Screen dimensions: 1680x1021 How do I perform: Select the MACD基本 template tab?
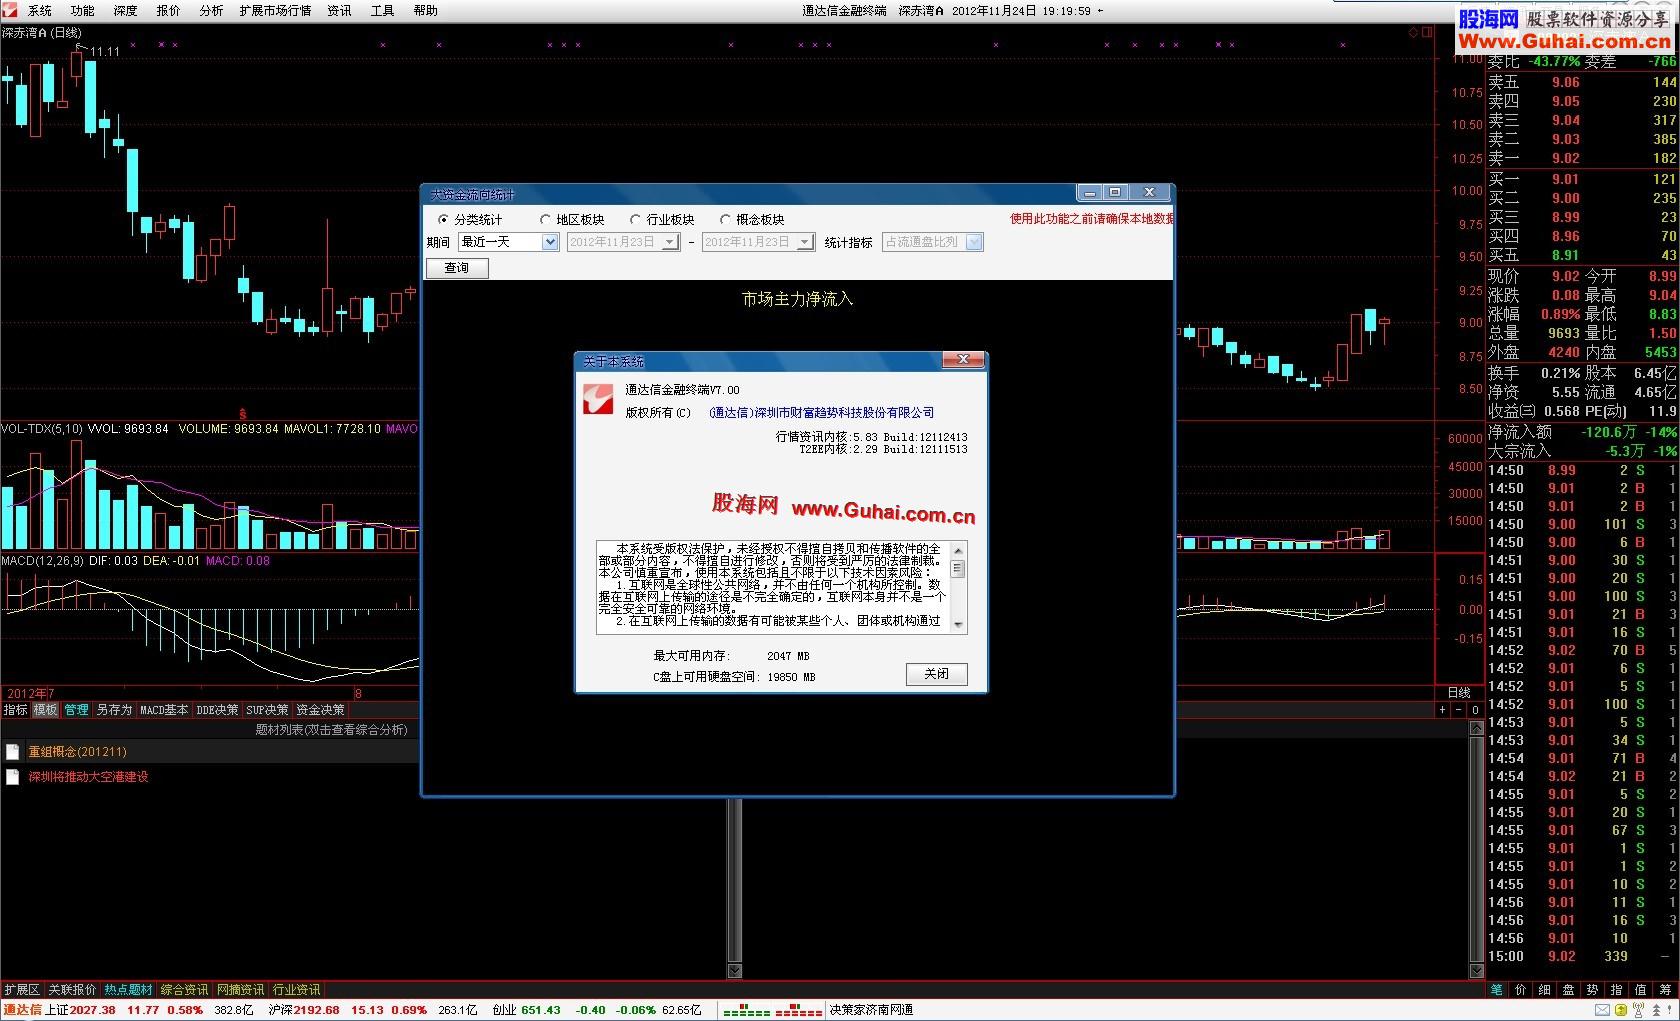(x=164, y=709)
